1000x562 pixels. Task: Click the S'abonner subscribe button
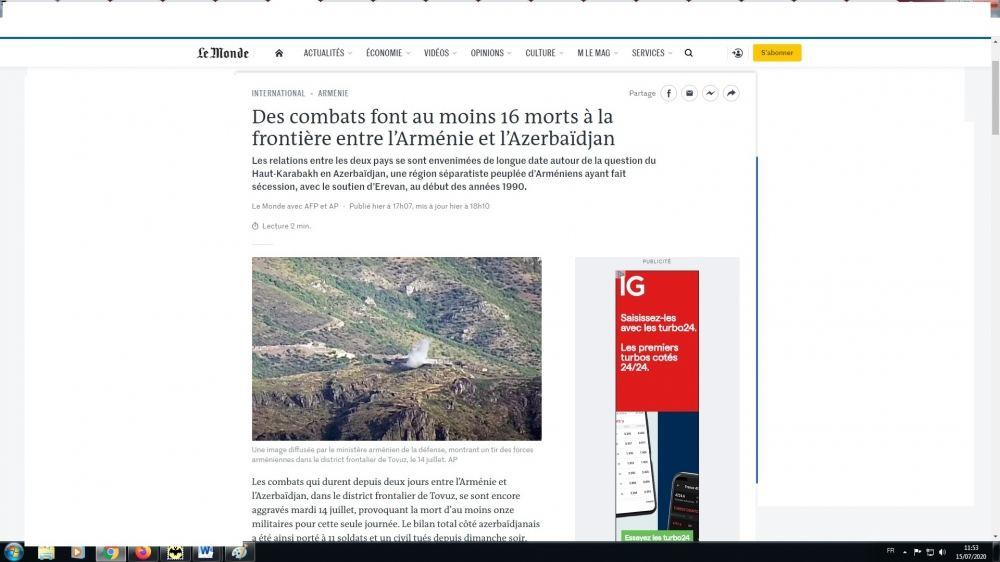(x=777, y=53)
